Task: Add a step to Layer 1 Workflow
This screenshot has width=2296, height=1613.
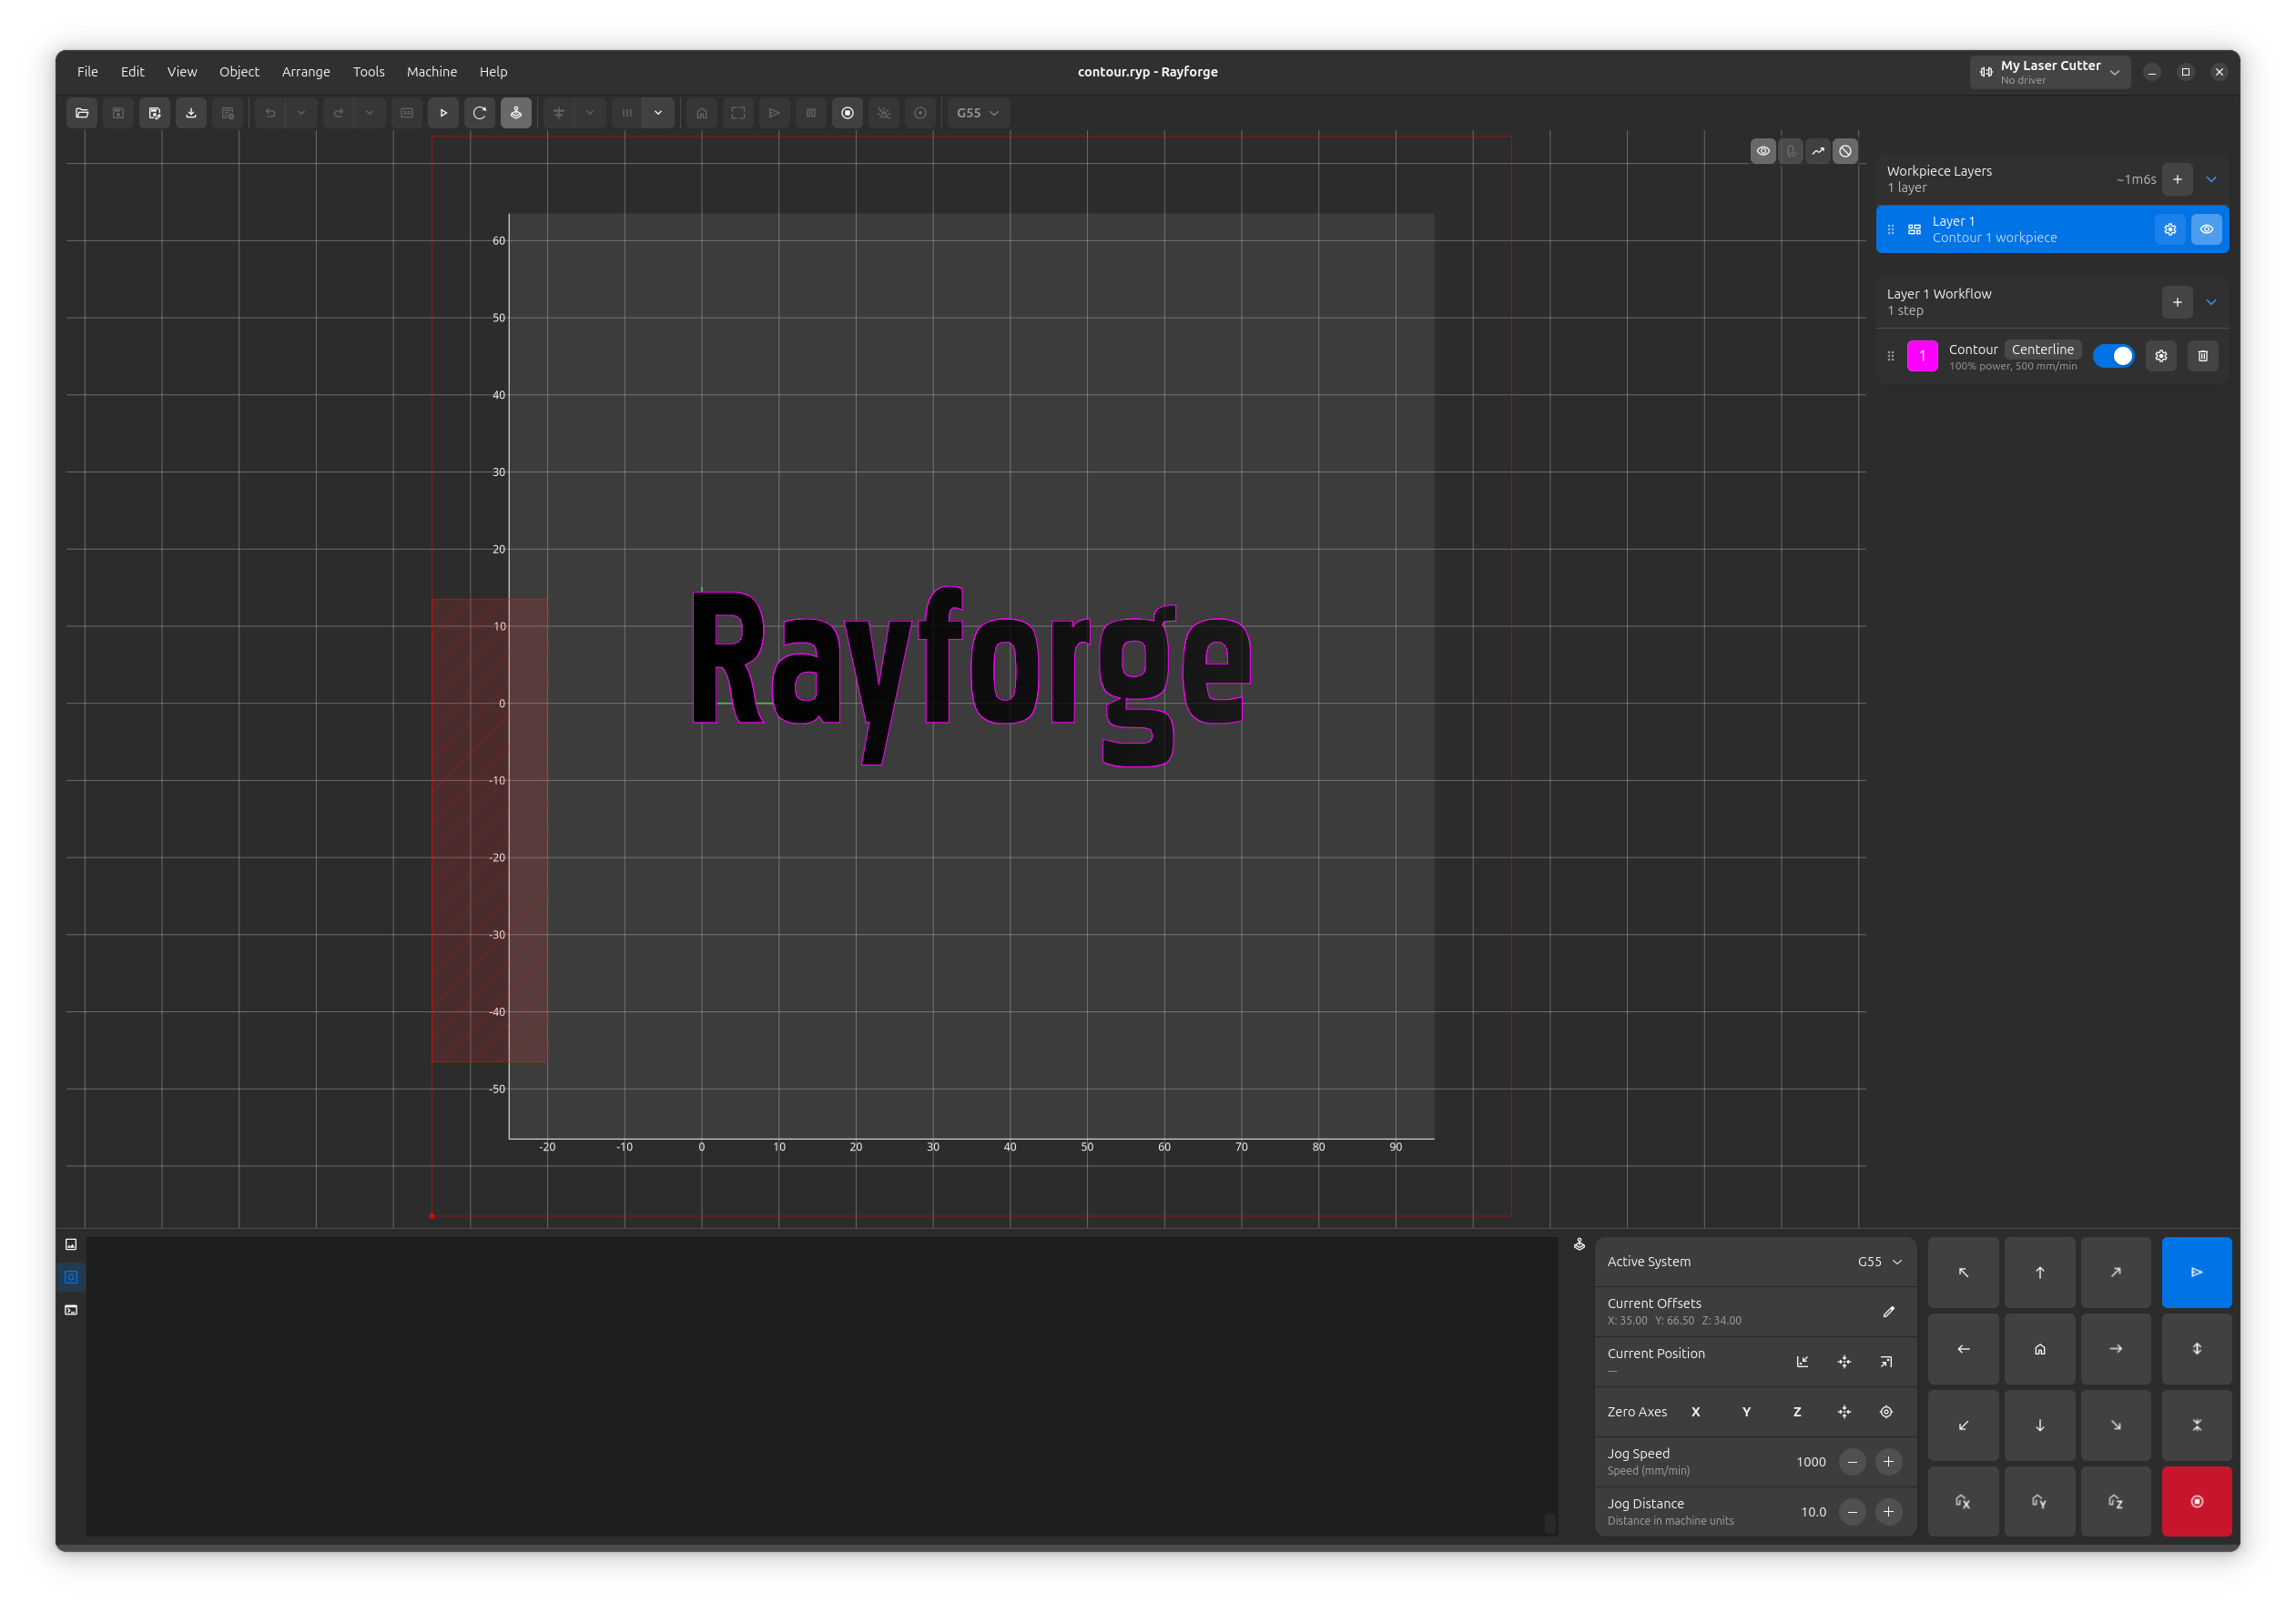Action: pyautogui.click(x=2177, y=302)
